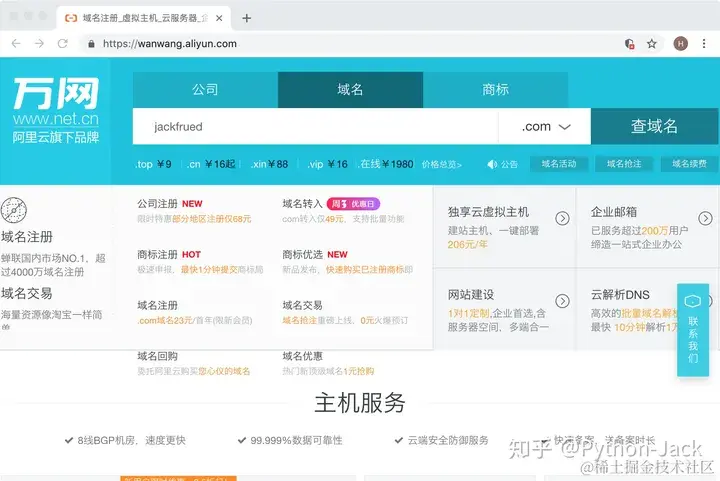Click the 域名抢注 button
The height and width of the screenshot is (481, 720).
(624, 164)
